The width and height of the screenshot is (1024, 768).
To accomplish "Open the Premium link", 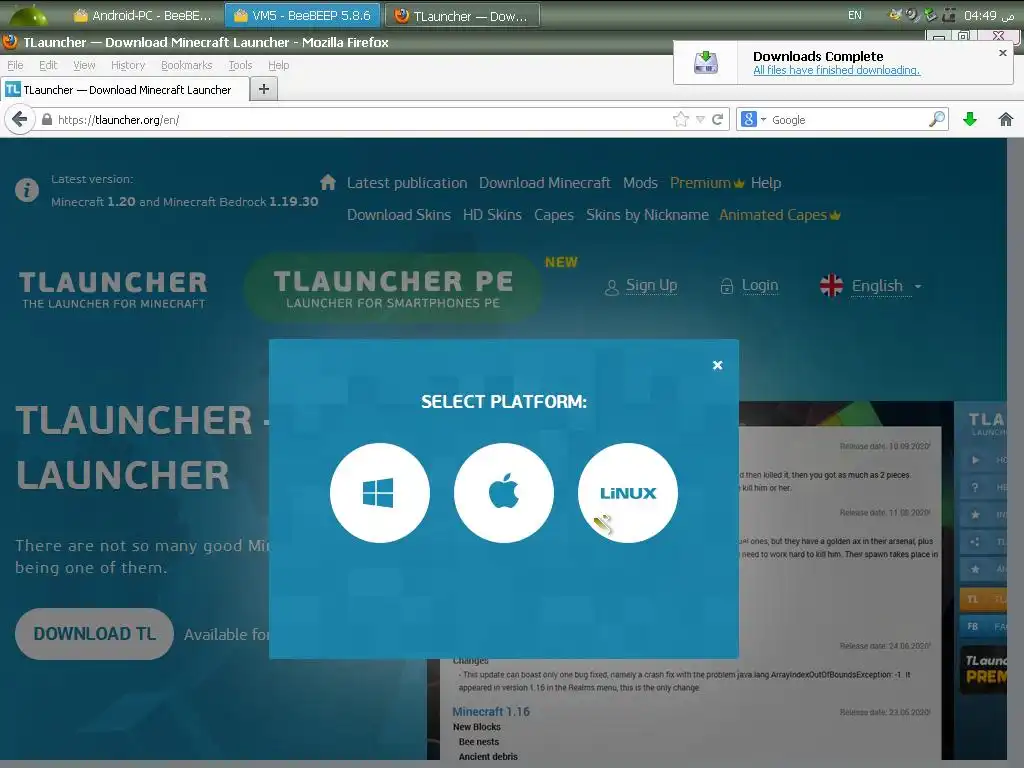I will click(x=707, y=183).
